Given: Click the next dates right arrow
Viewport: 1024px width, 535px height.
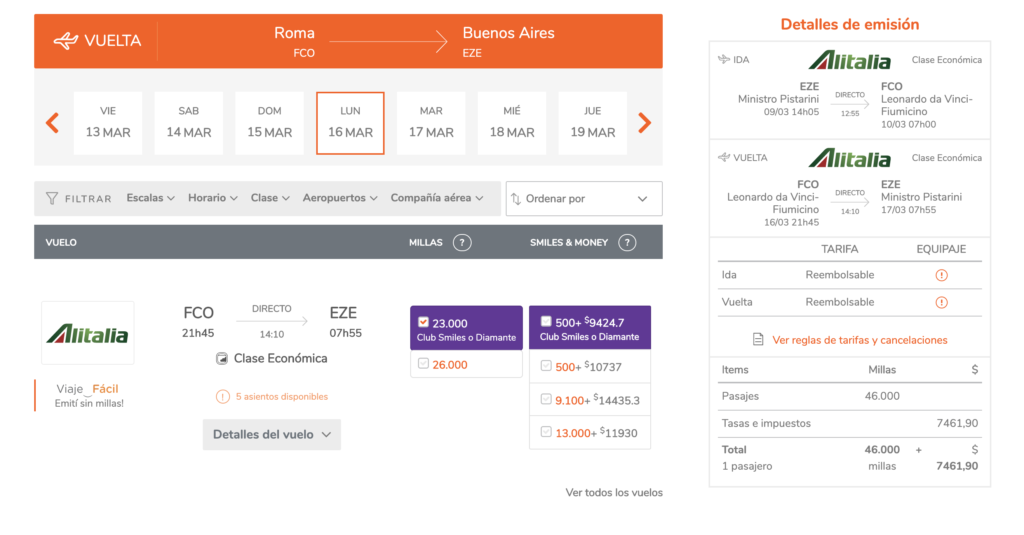Looking at the screenshot, I should point(645,123).
